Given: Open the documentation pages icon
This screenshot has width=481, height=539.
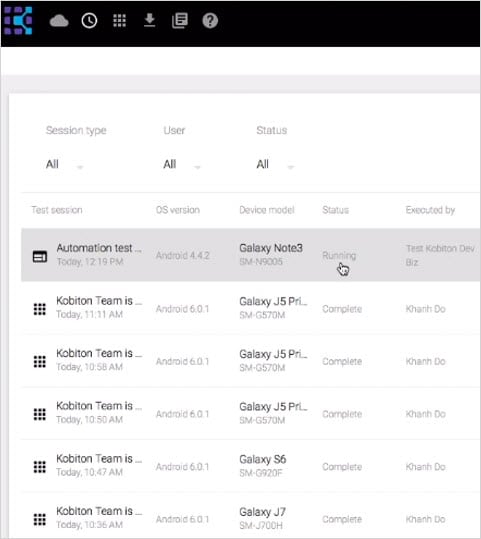Looking at the screenshot, I should coord(179,21).
